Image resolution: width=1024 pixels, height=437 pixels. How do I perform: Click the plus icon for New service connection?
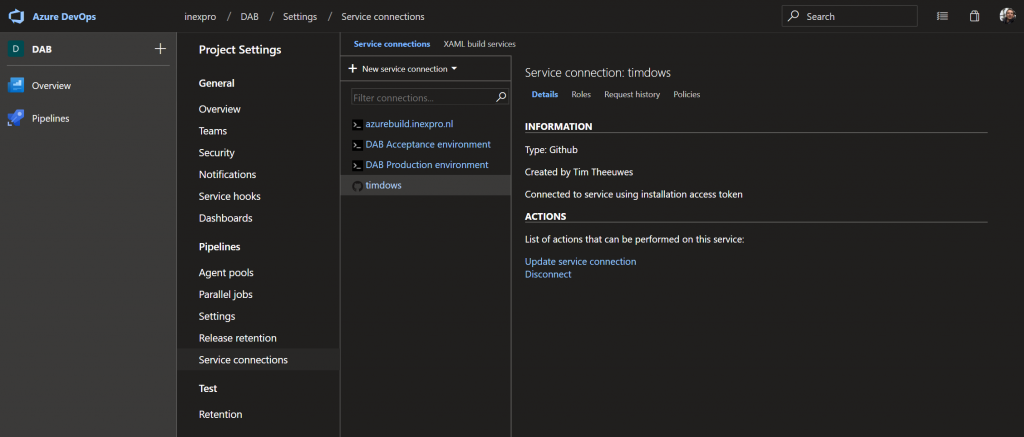pyautogui.click(x=353, y=69)
